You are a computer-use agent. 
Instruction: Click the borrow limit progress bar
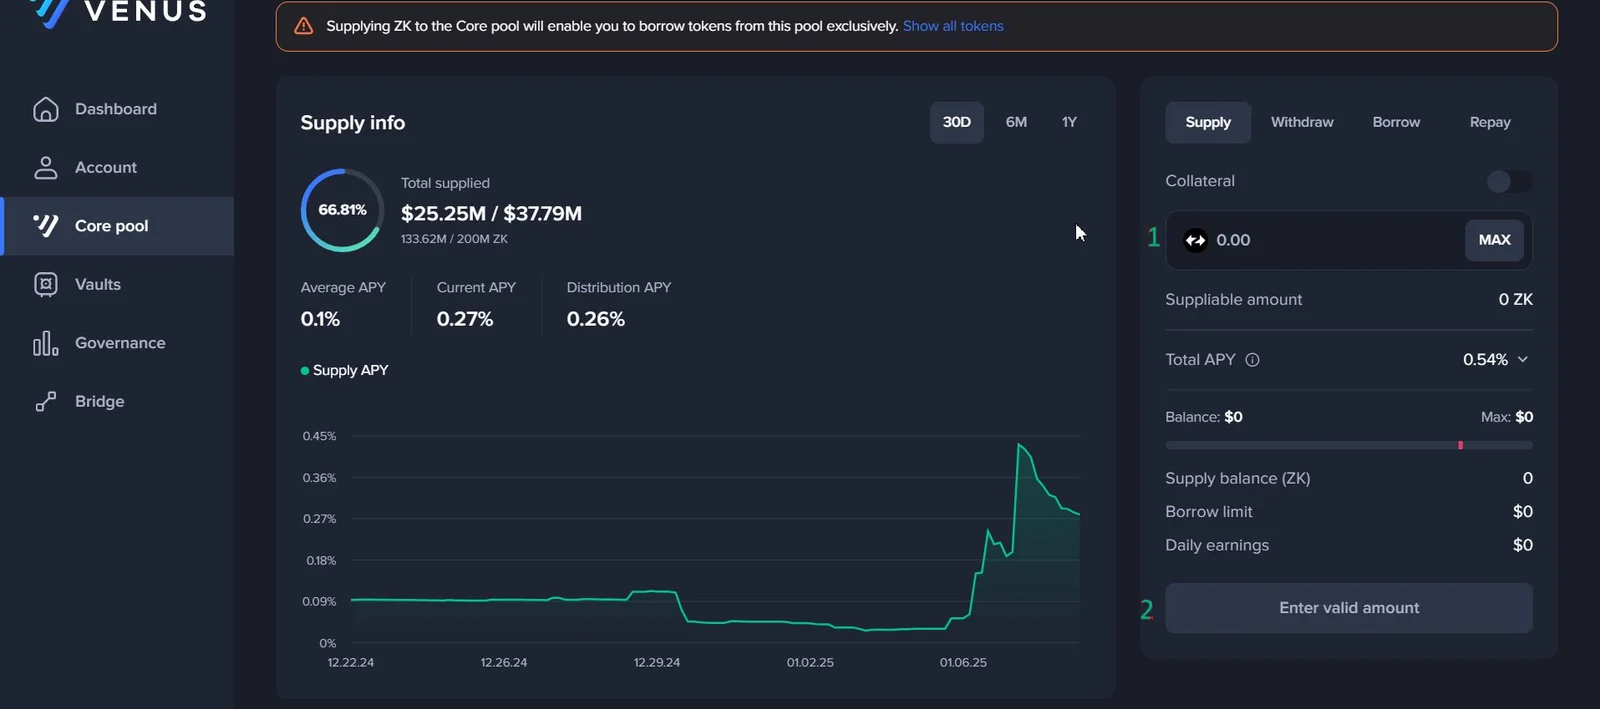click(x=1349, y=445)
